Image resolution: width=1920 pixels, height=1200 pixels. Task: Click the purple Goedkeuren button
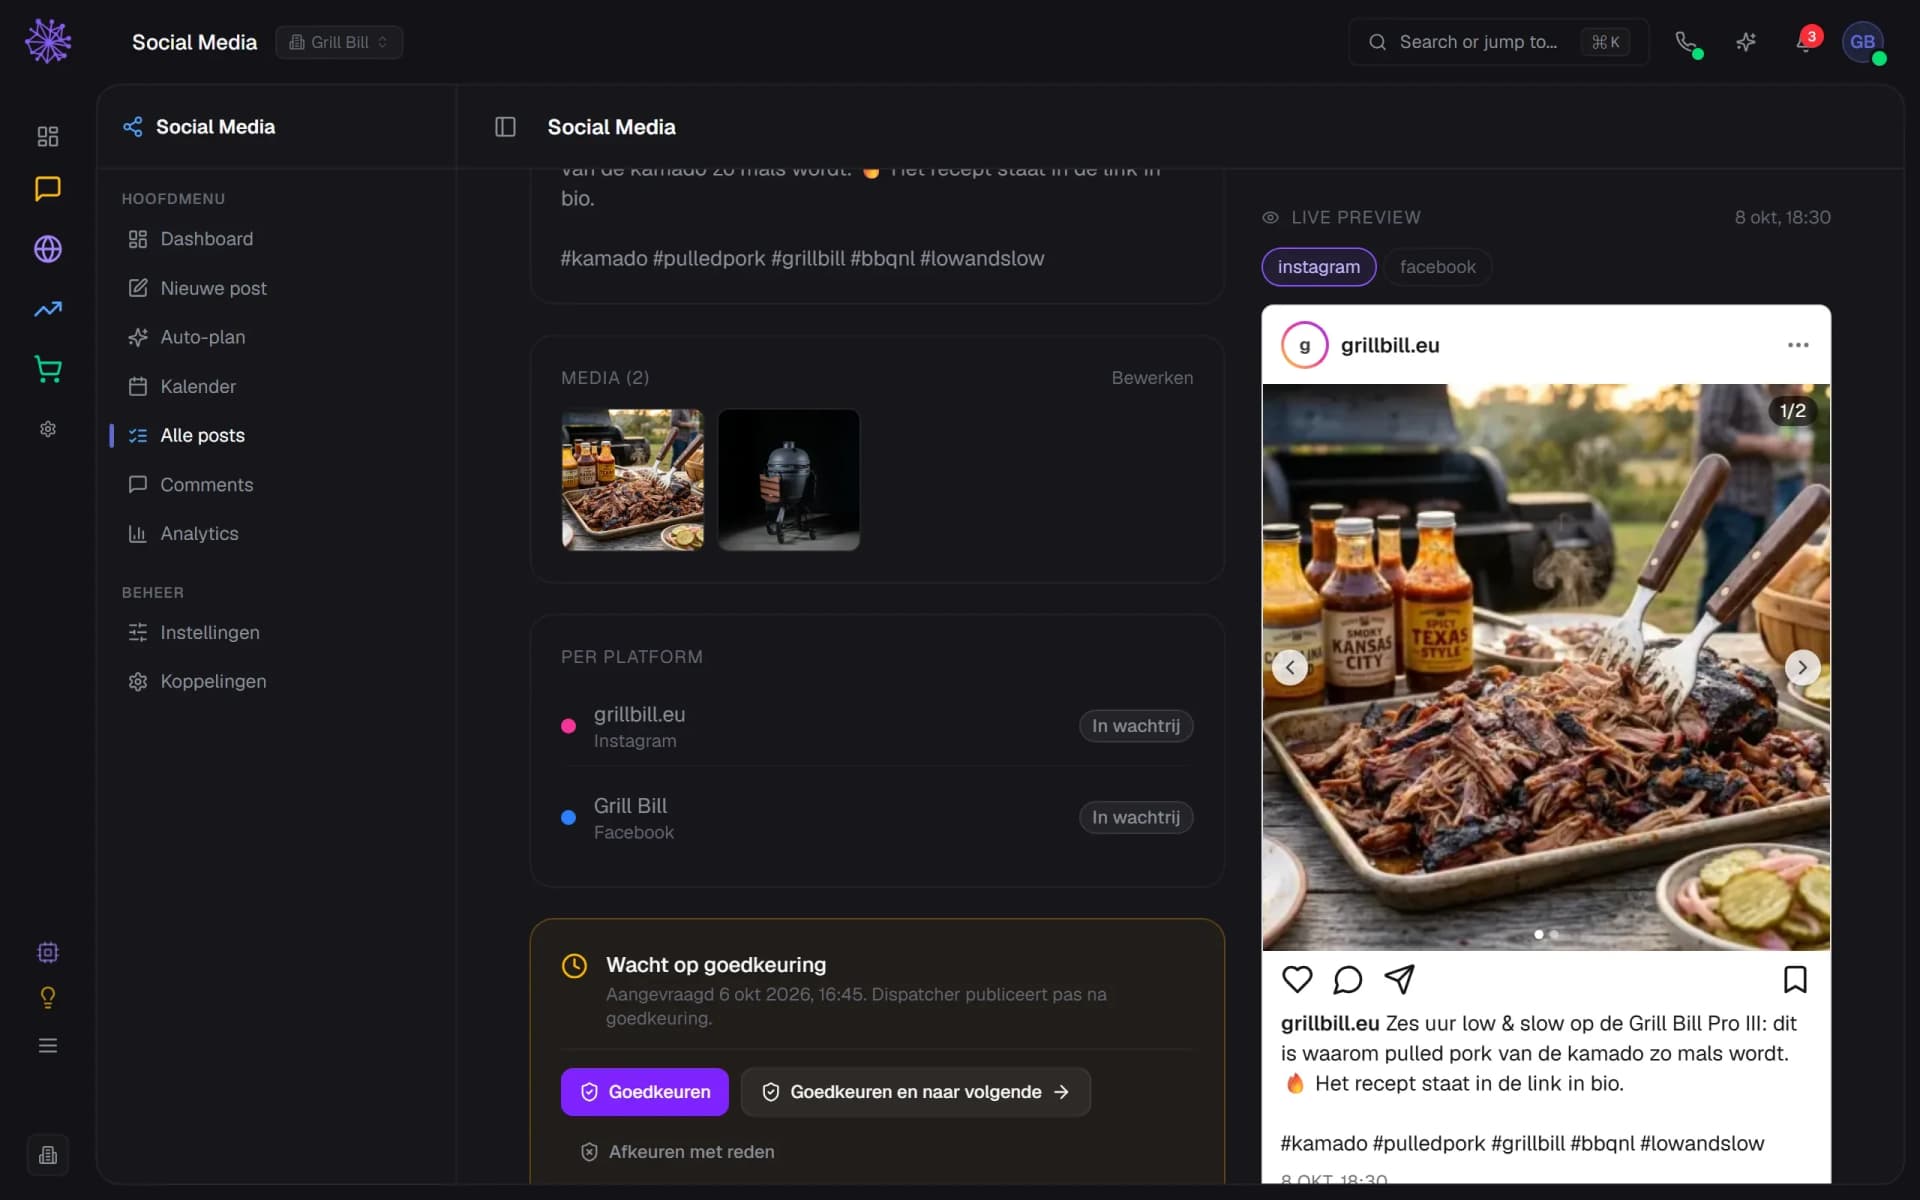645,1092
